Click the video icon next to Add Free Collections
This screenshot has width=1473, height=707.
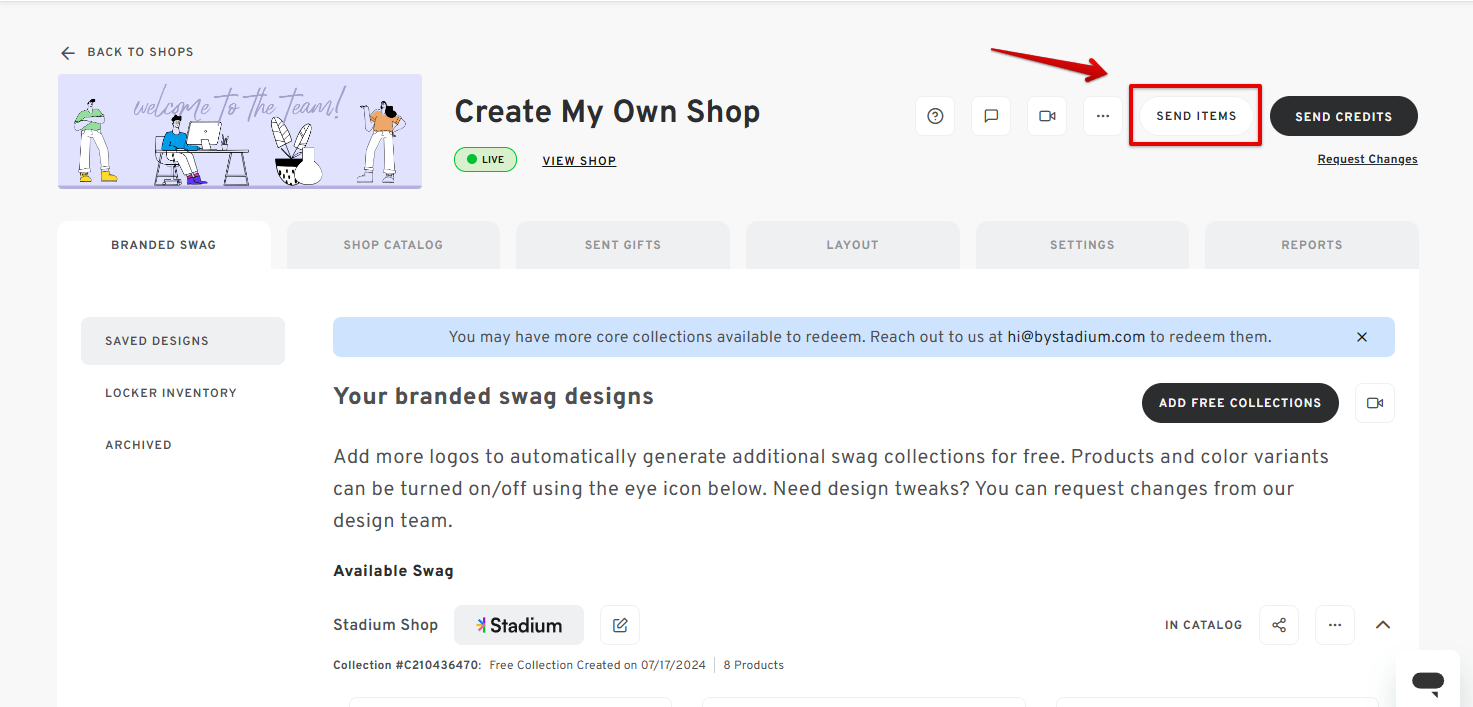pyautogui.click(x=1375, y=402)
